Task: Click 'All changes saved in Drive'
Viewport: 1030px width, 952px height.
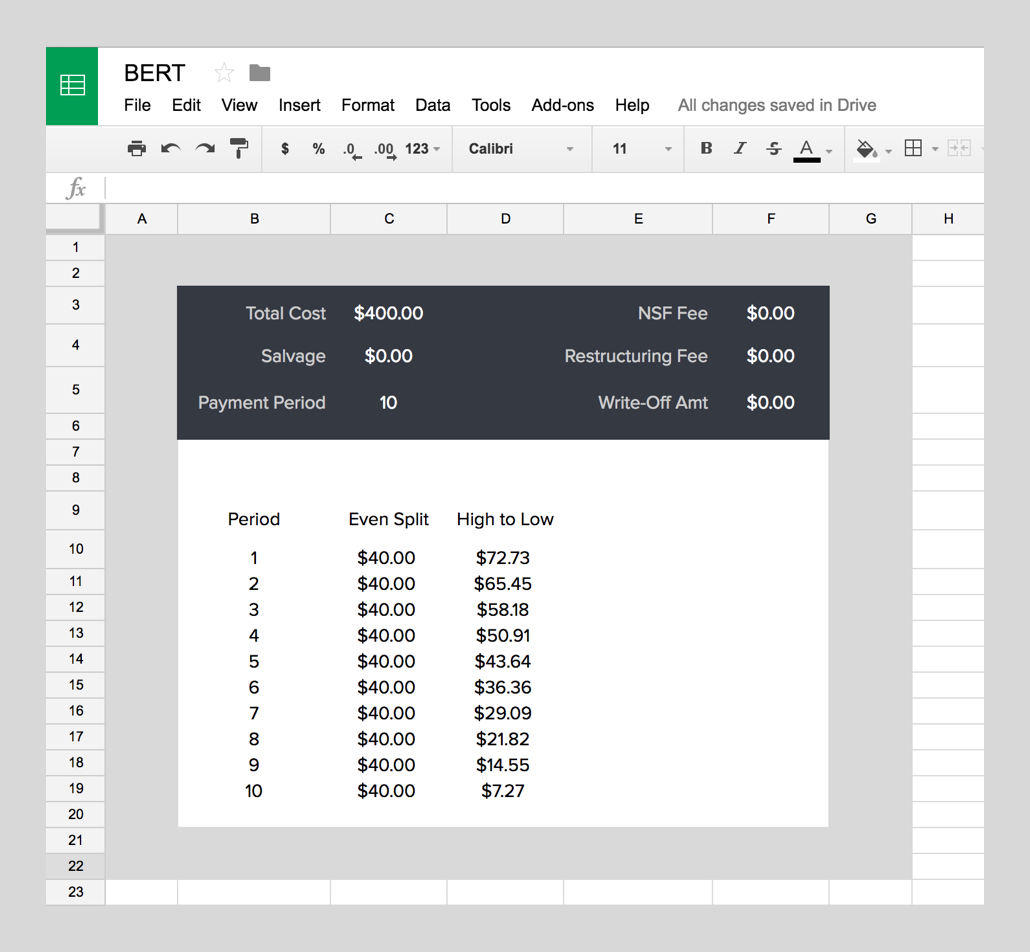Action: click(776, 105)
